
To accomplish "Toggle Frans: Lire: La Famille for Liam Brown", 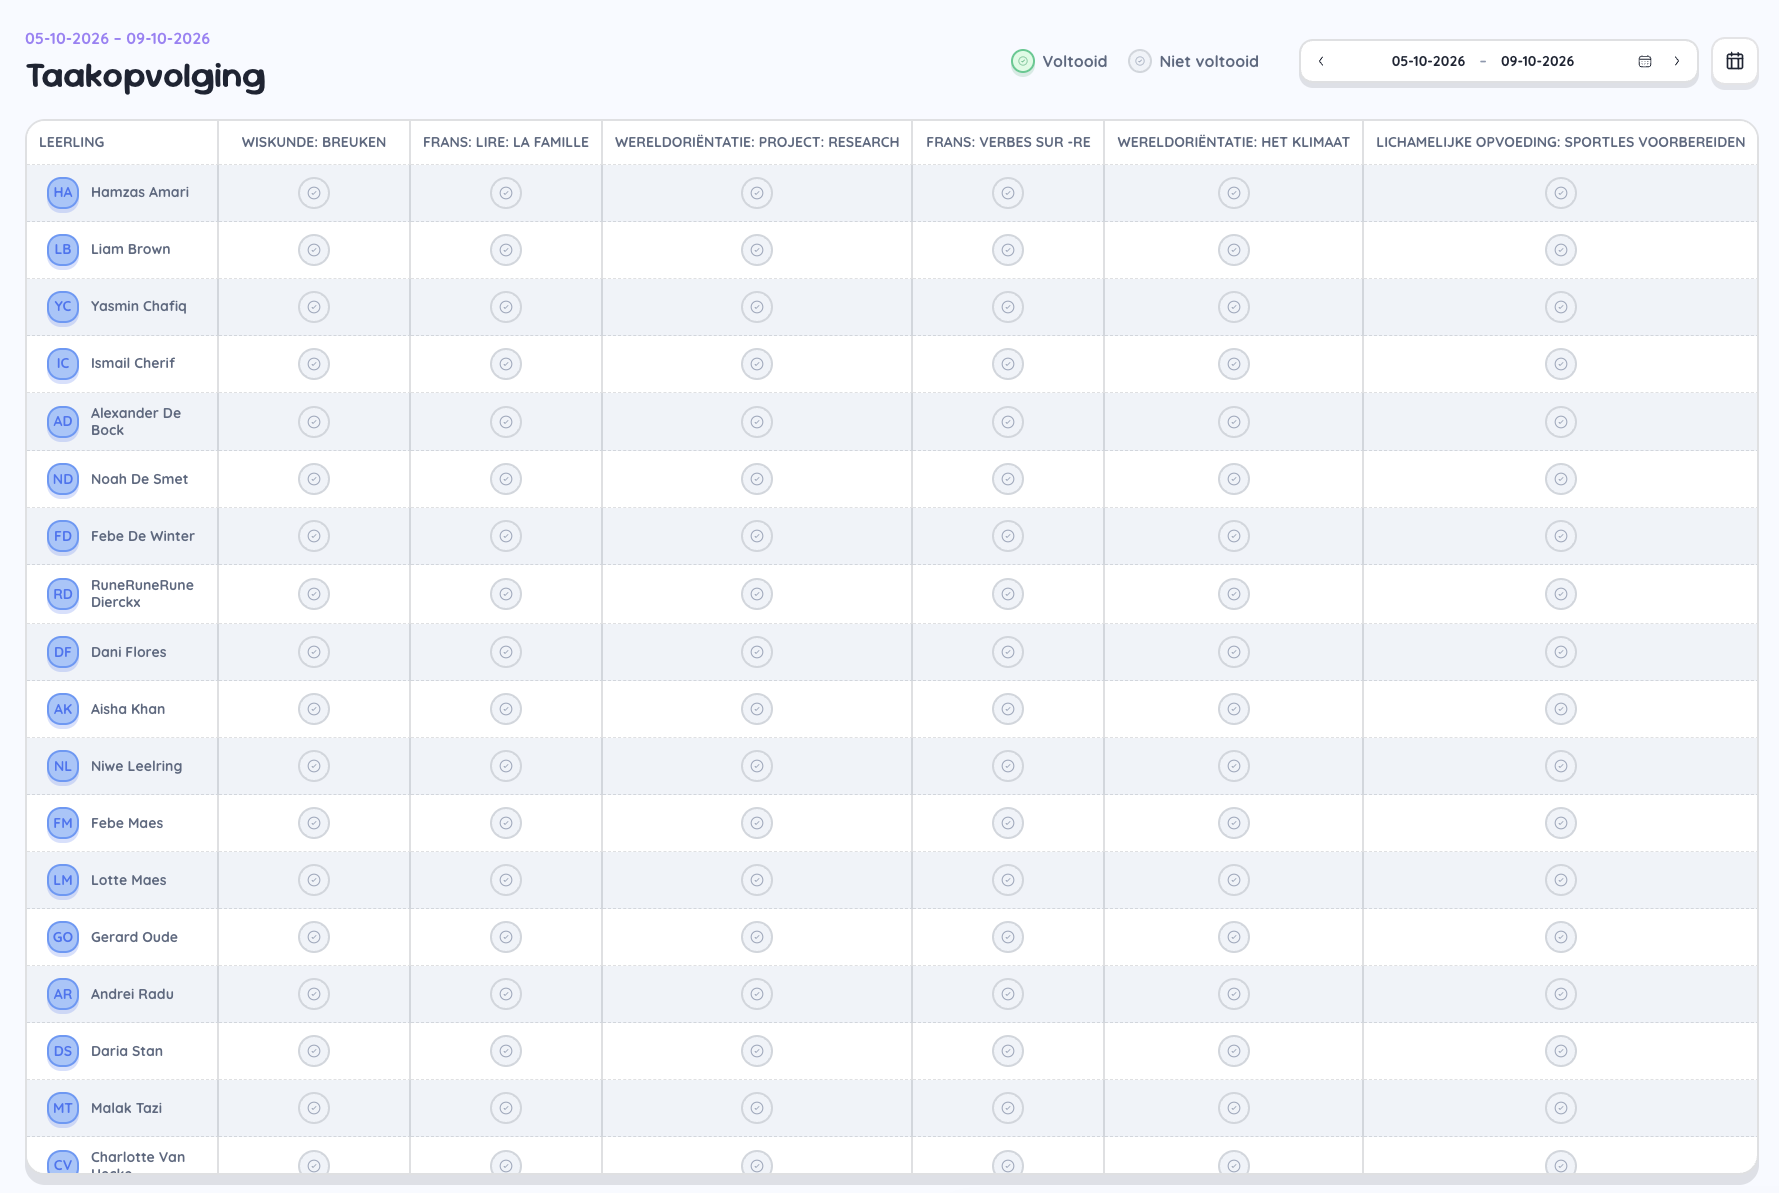I will pos(506,250).
